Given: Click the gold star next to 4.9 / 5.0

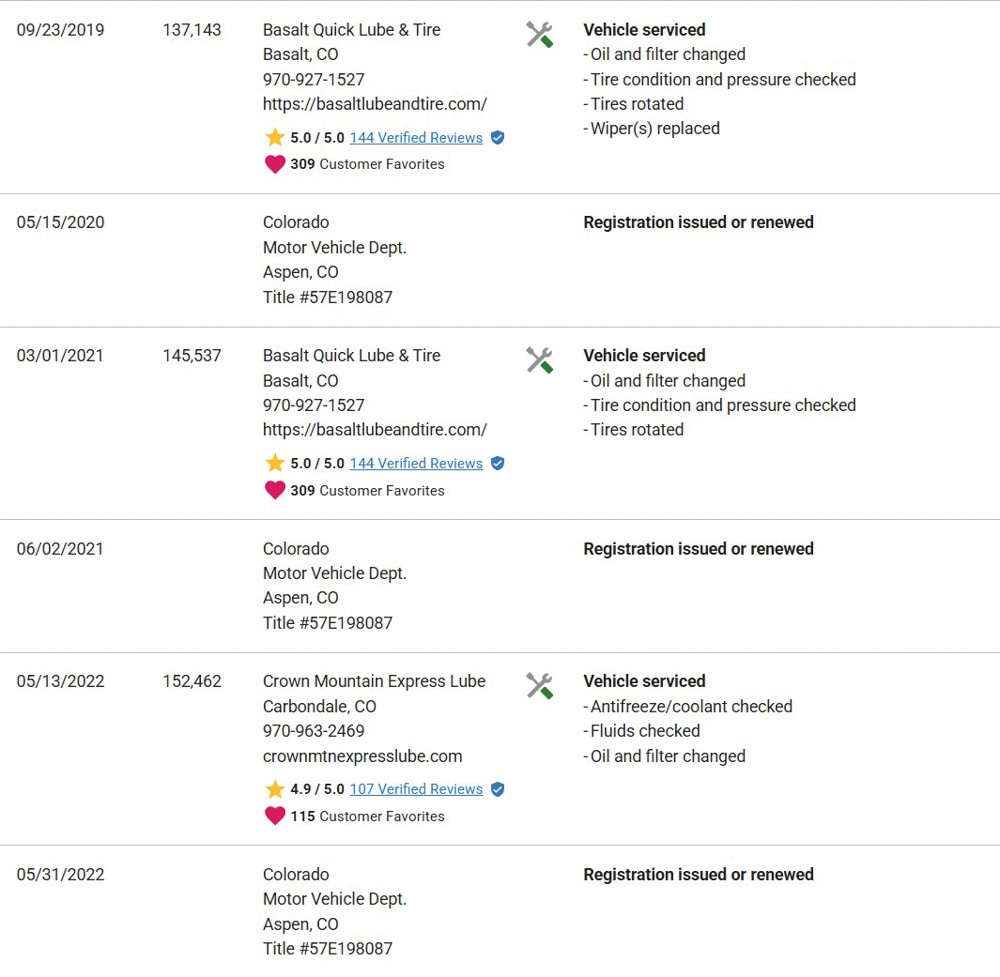Looking at the screenshot, I should click(x=275, y=789).
